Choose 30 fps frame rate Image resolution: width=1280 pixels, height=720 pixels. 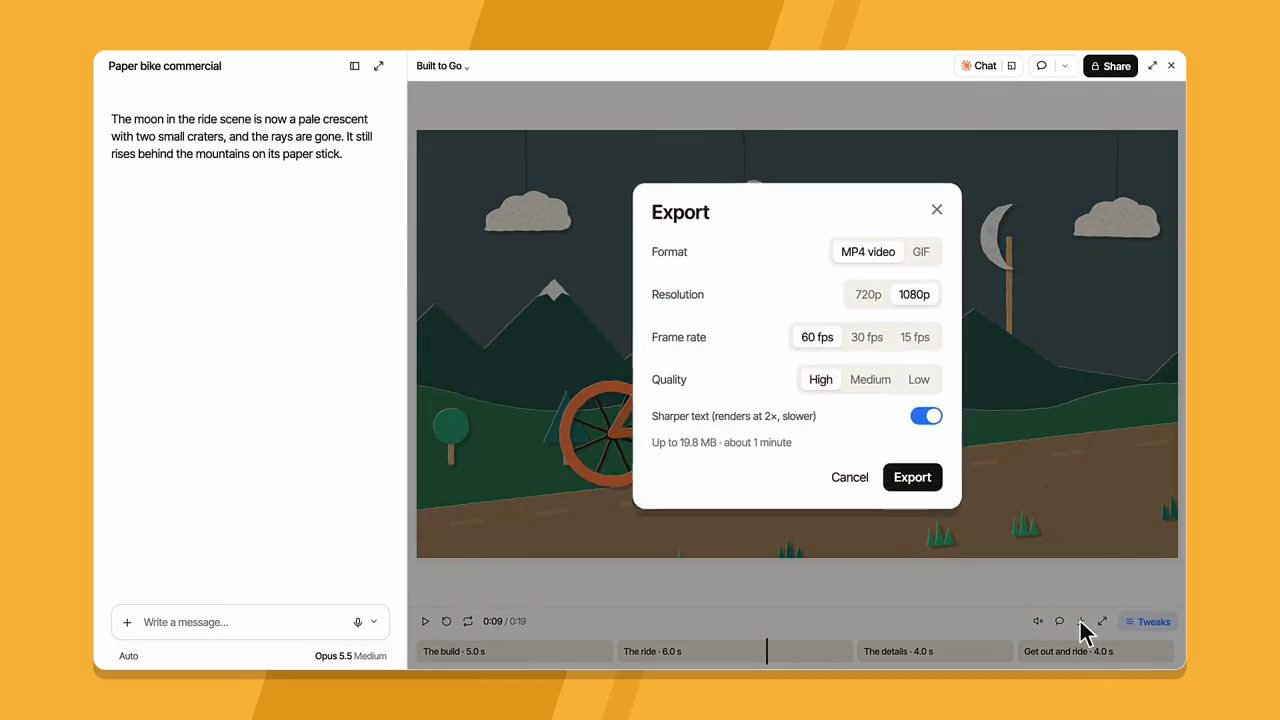pyautogui.click(x=867, y=337)
